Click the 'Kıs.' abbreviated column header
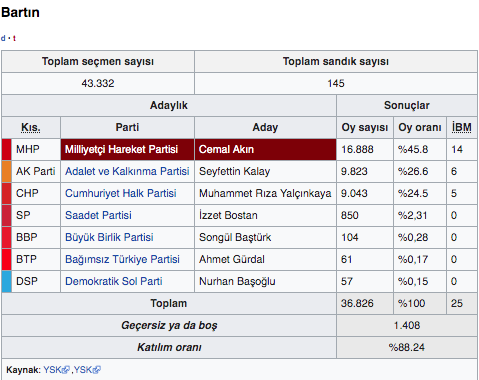 [31, 127]
